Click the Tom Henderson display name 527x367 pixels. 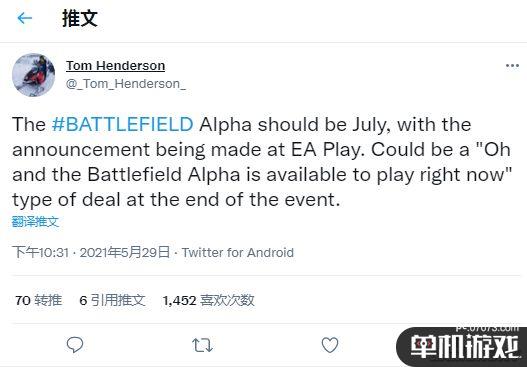pyautogui.click(x=115, y=66)
